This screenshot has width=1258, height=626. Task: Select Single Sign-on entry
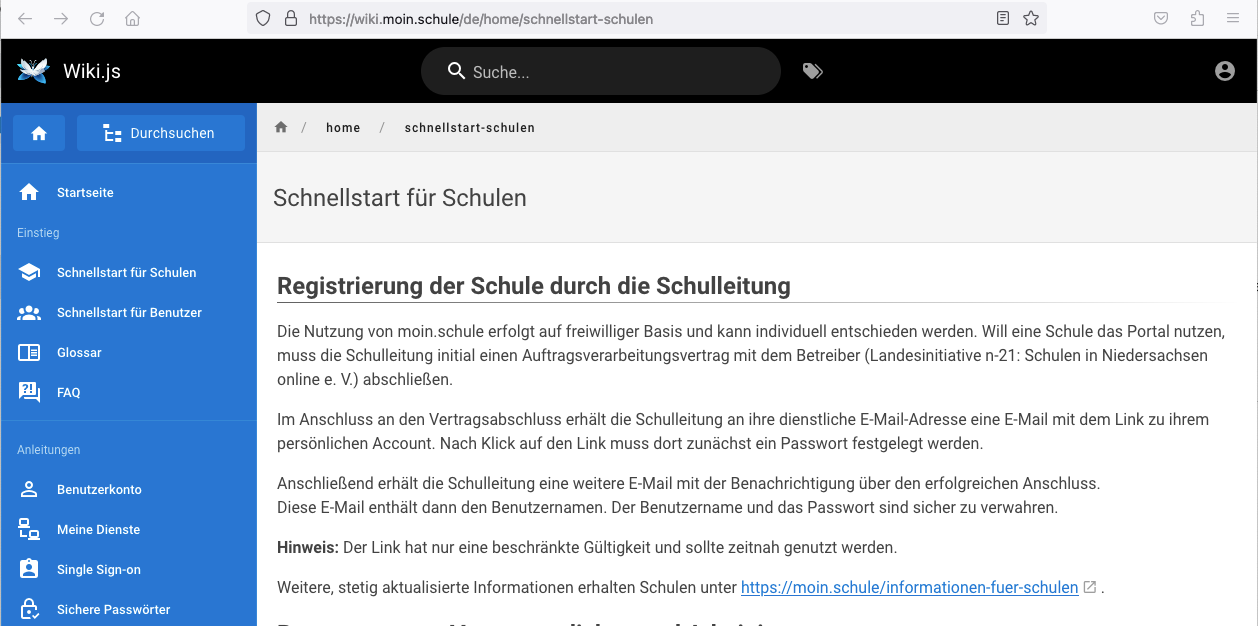click(x=98, y=569)
